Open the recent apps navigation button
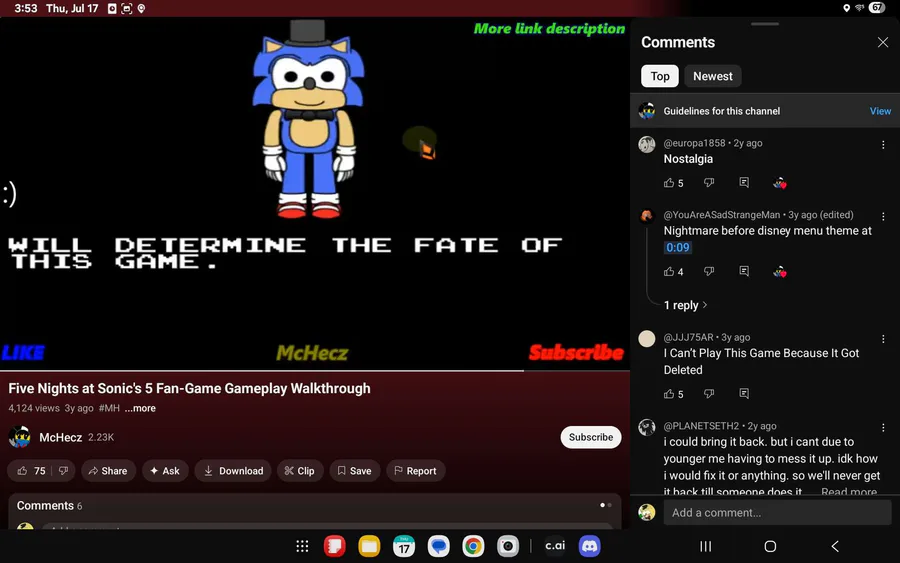Screen dimensions: 900x563 [705, 546]
